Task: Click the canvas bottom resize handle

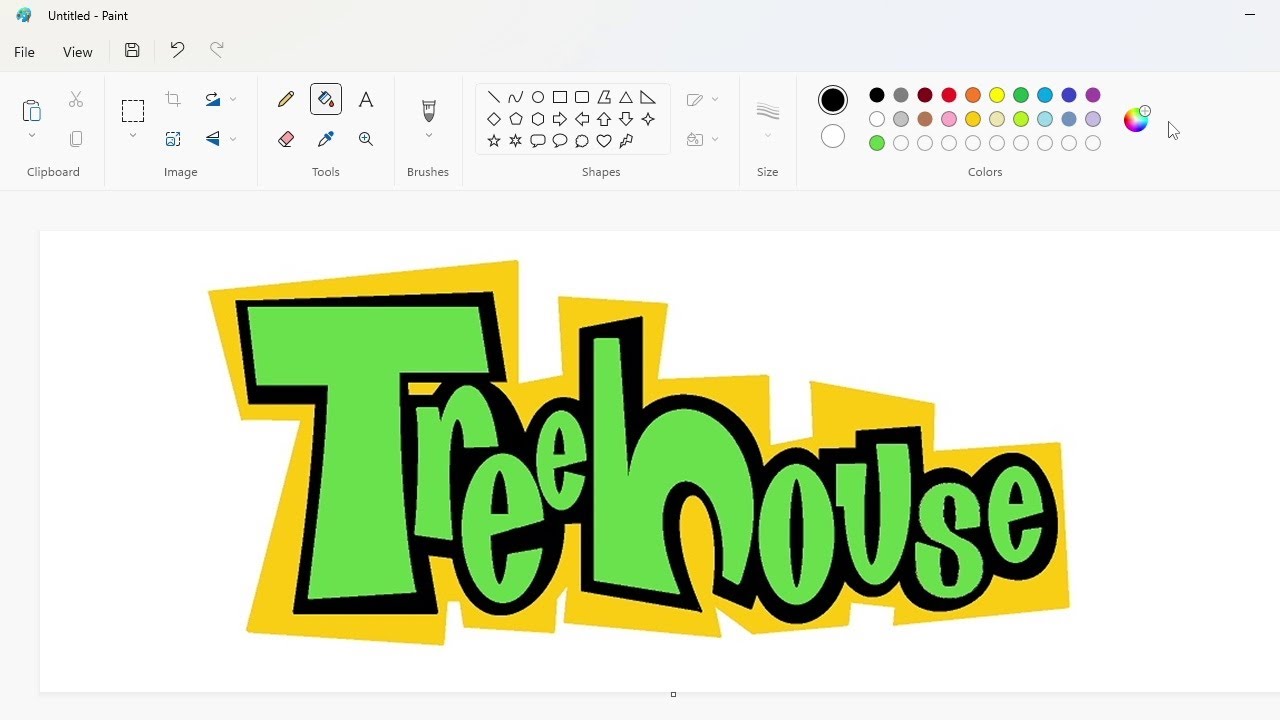Action: pyautogui.click(x=673, y=694)
